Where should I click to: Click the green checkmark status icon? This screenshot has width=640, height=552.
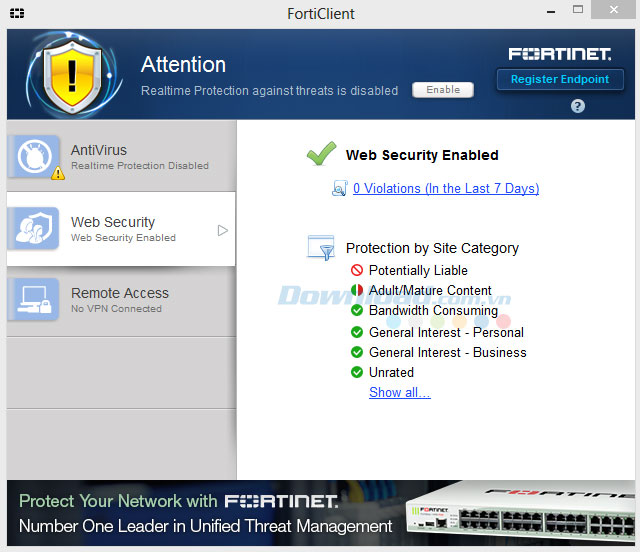tap(322, 154)
